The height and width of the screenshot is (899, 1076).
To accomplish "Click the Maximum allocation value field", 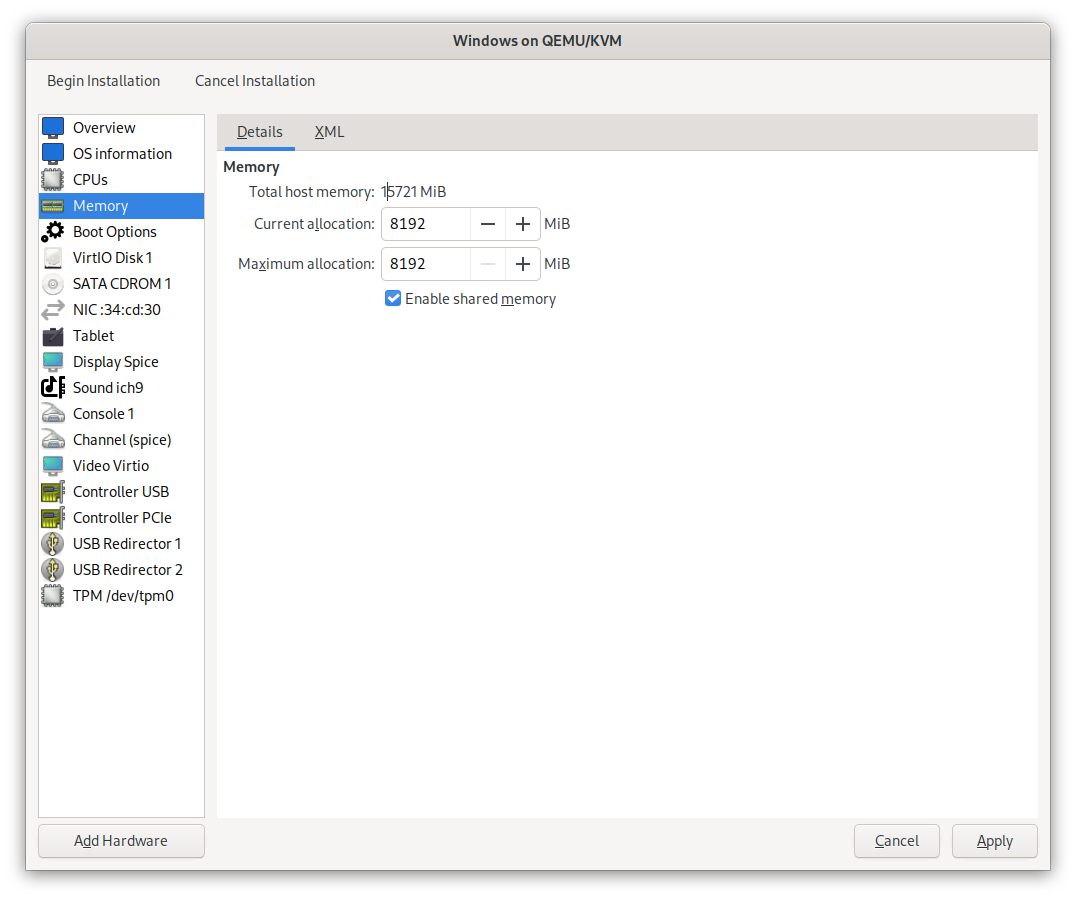I will (426, 264).
